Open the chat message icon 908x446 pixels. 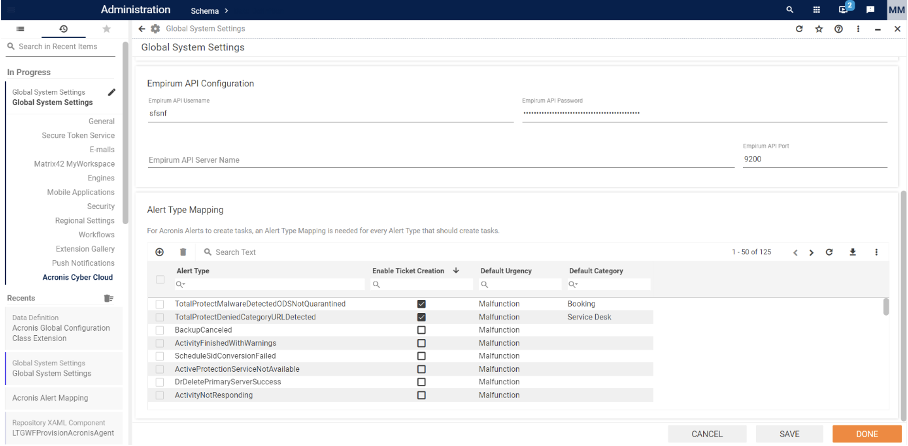pos(870,10)
